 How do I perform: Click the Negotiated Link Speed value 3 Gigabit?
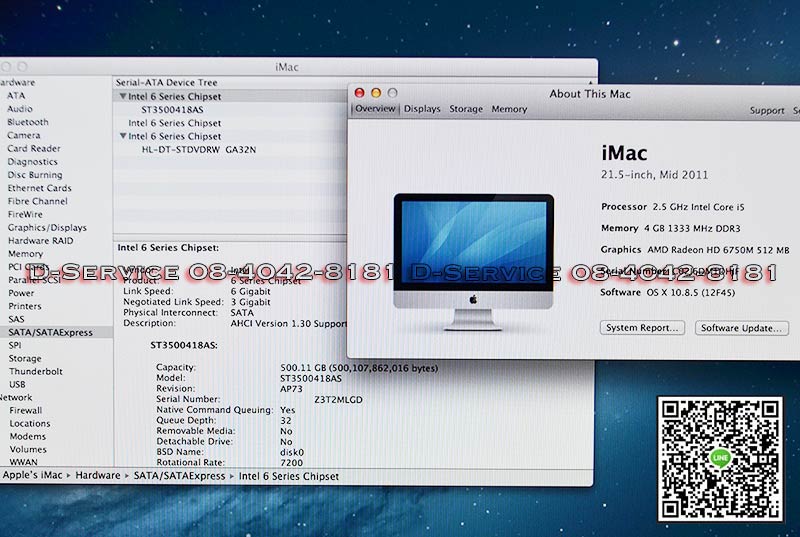click(251, 302)
